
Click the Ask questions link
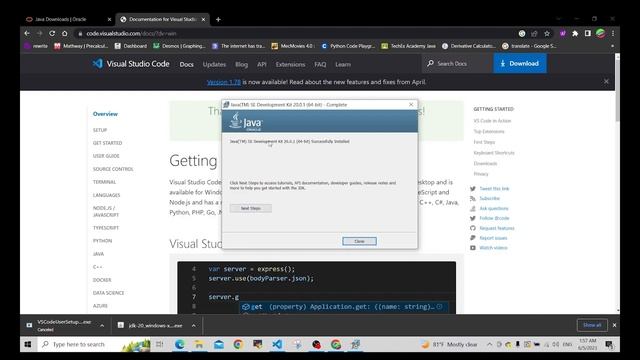[494, 209]
